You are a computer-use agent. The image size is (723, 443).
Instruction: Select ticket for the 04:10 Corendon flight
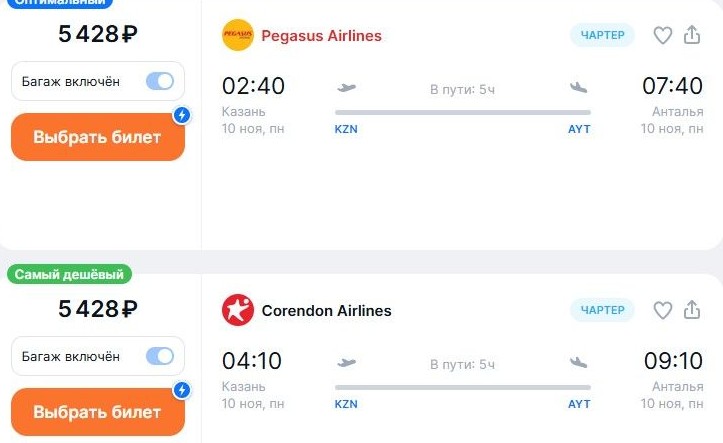point(97,412)
